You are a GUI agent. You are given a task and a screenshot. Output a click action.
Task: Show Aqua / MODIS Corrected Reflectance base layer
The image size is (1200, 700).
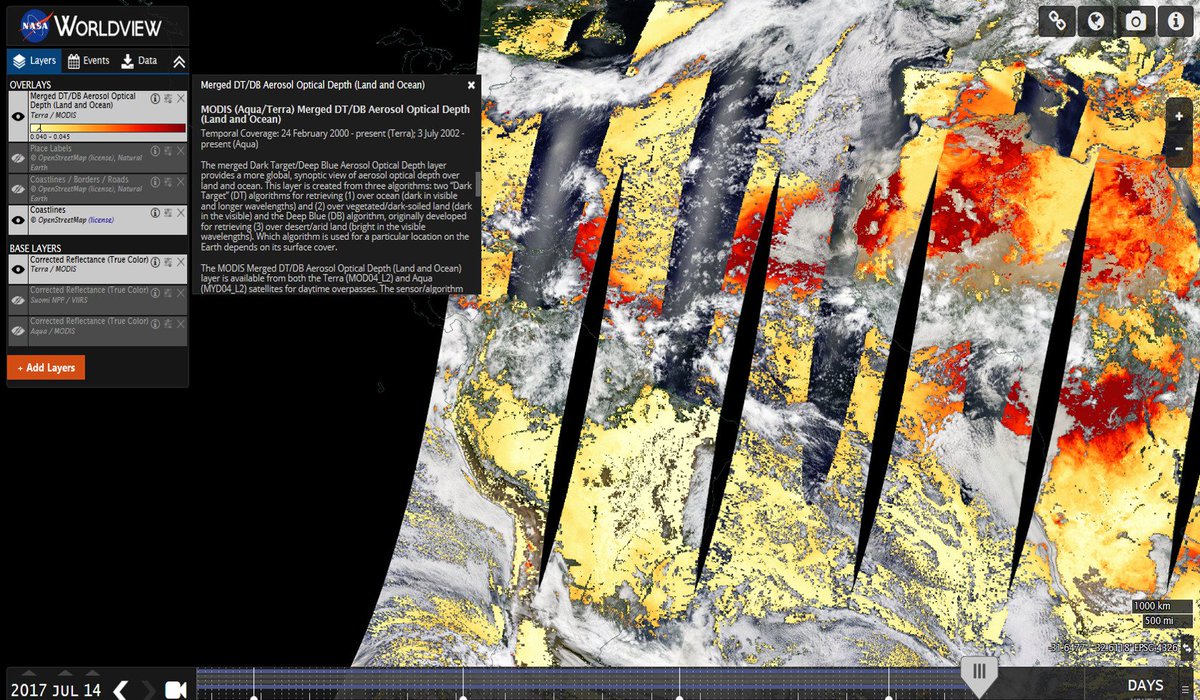[x=18, y=331]
